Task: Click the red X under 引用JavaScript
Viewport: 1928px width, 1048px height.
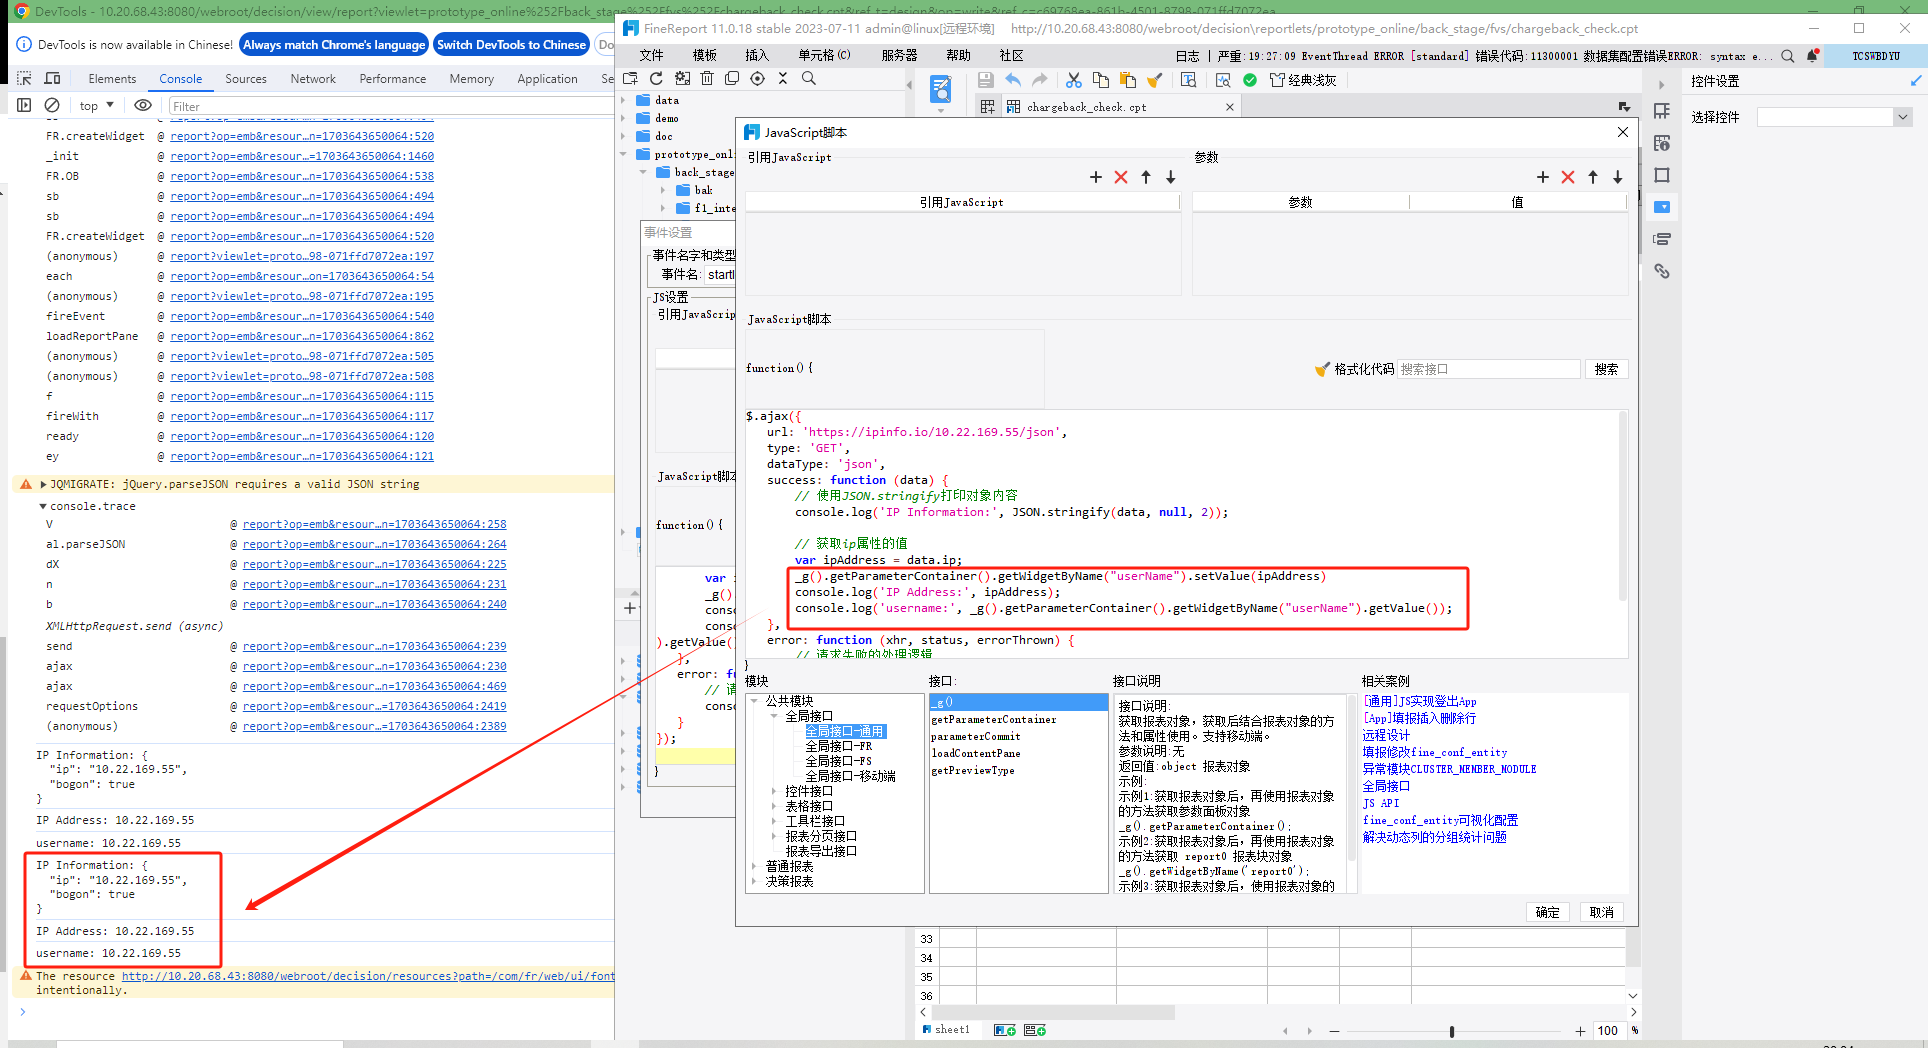Action: (x=1120, y=177)
